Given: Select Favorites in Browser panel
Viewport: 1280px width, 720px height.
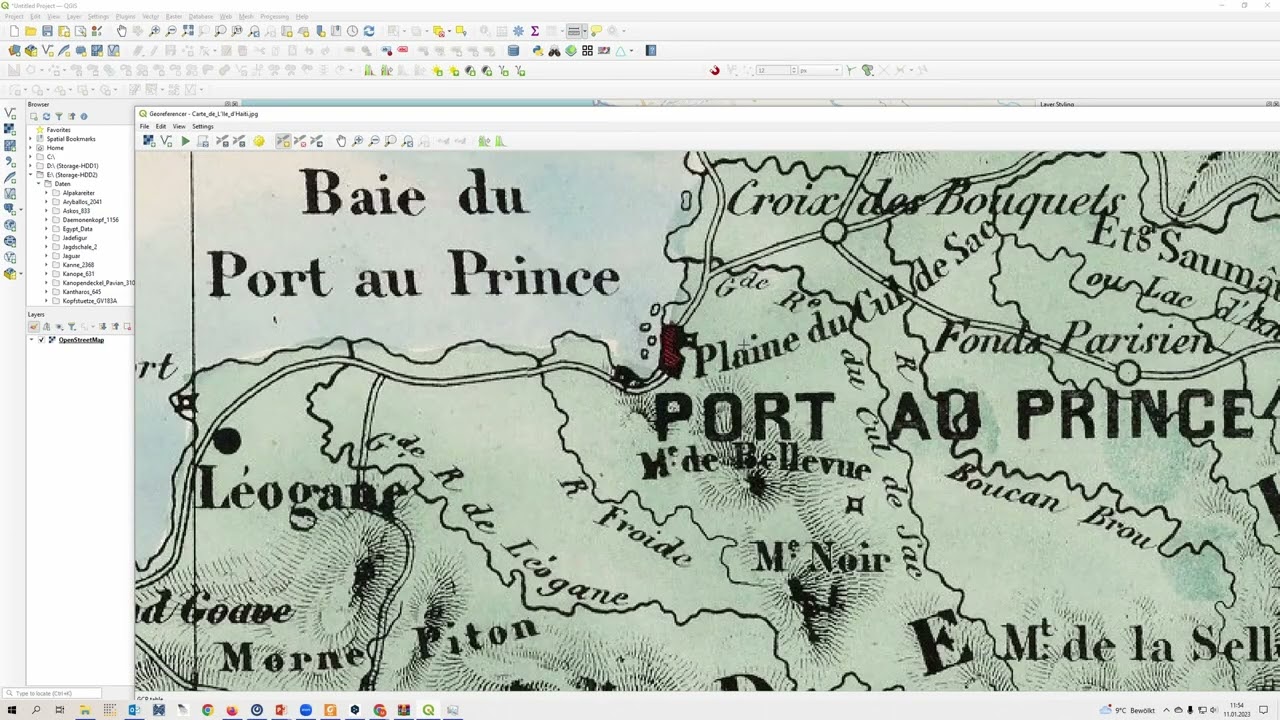Looking at the screenshot, I should [58, 130].
